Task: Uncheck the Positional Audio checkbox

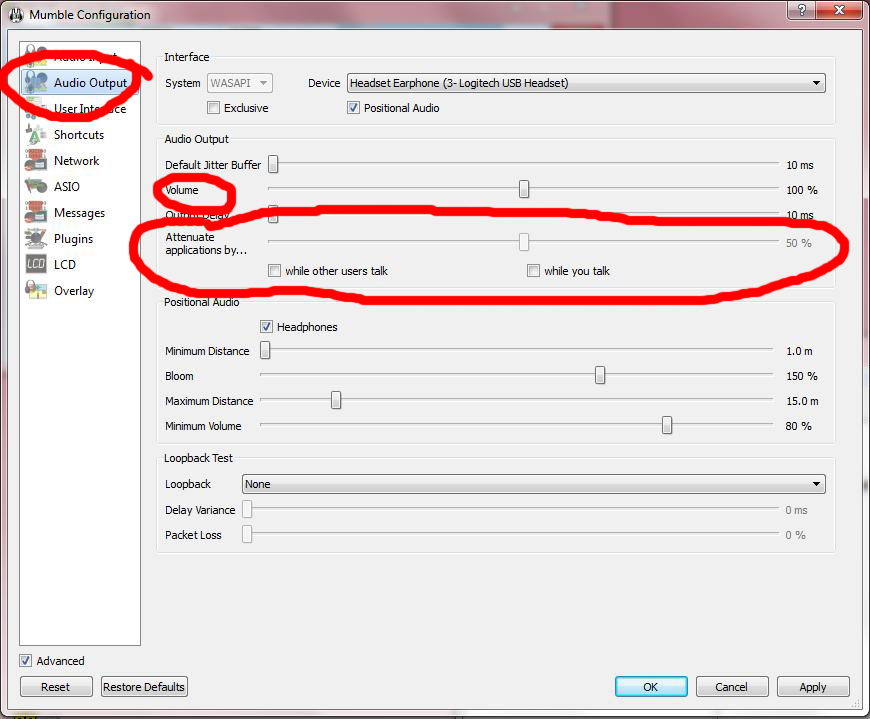Action: point(354,108)
